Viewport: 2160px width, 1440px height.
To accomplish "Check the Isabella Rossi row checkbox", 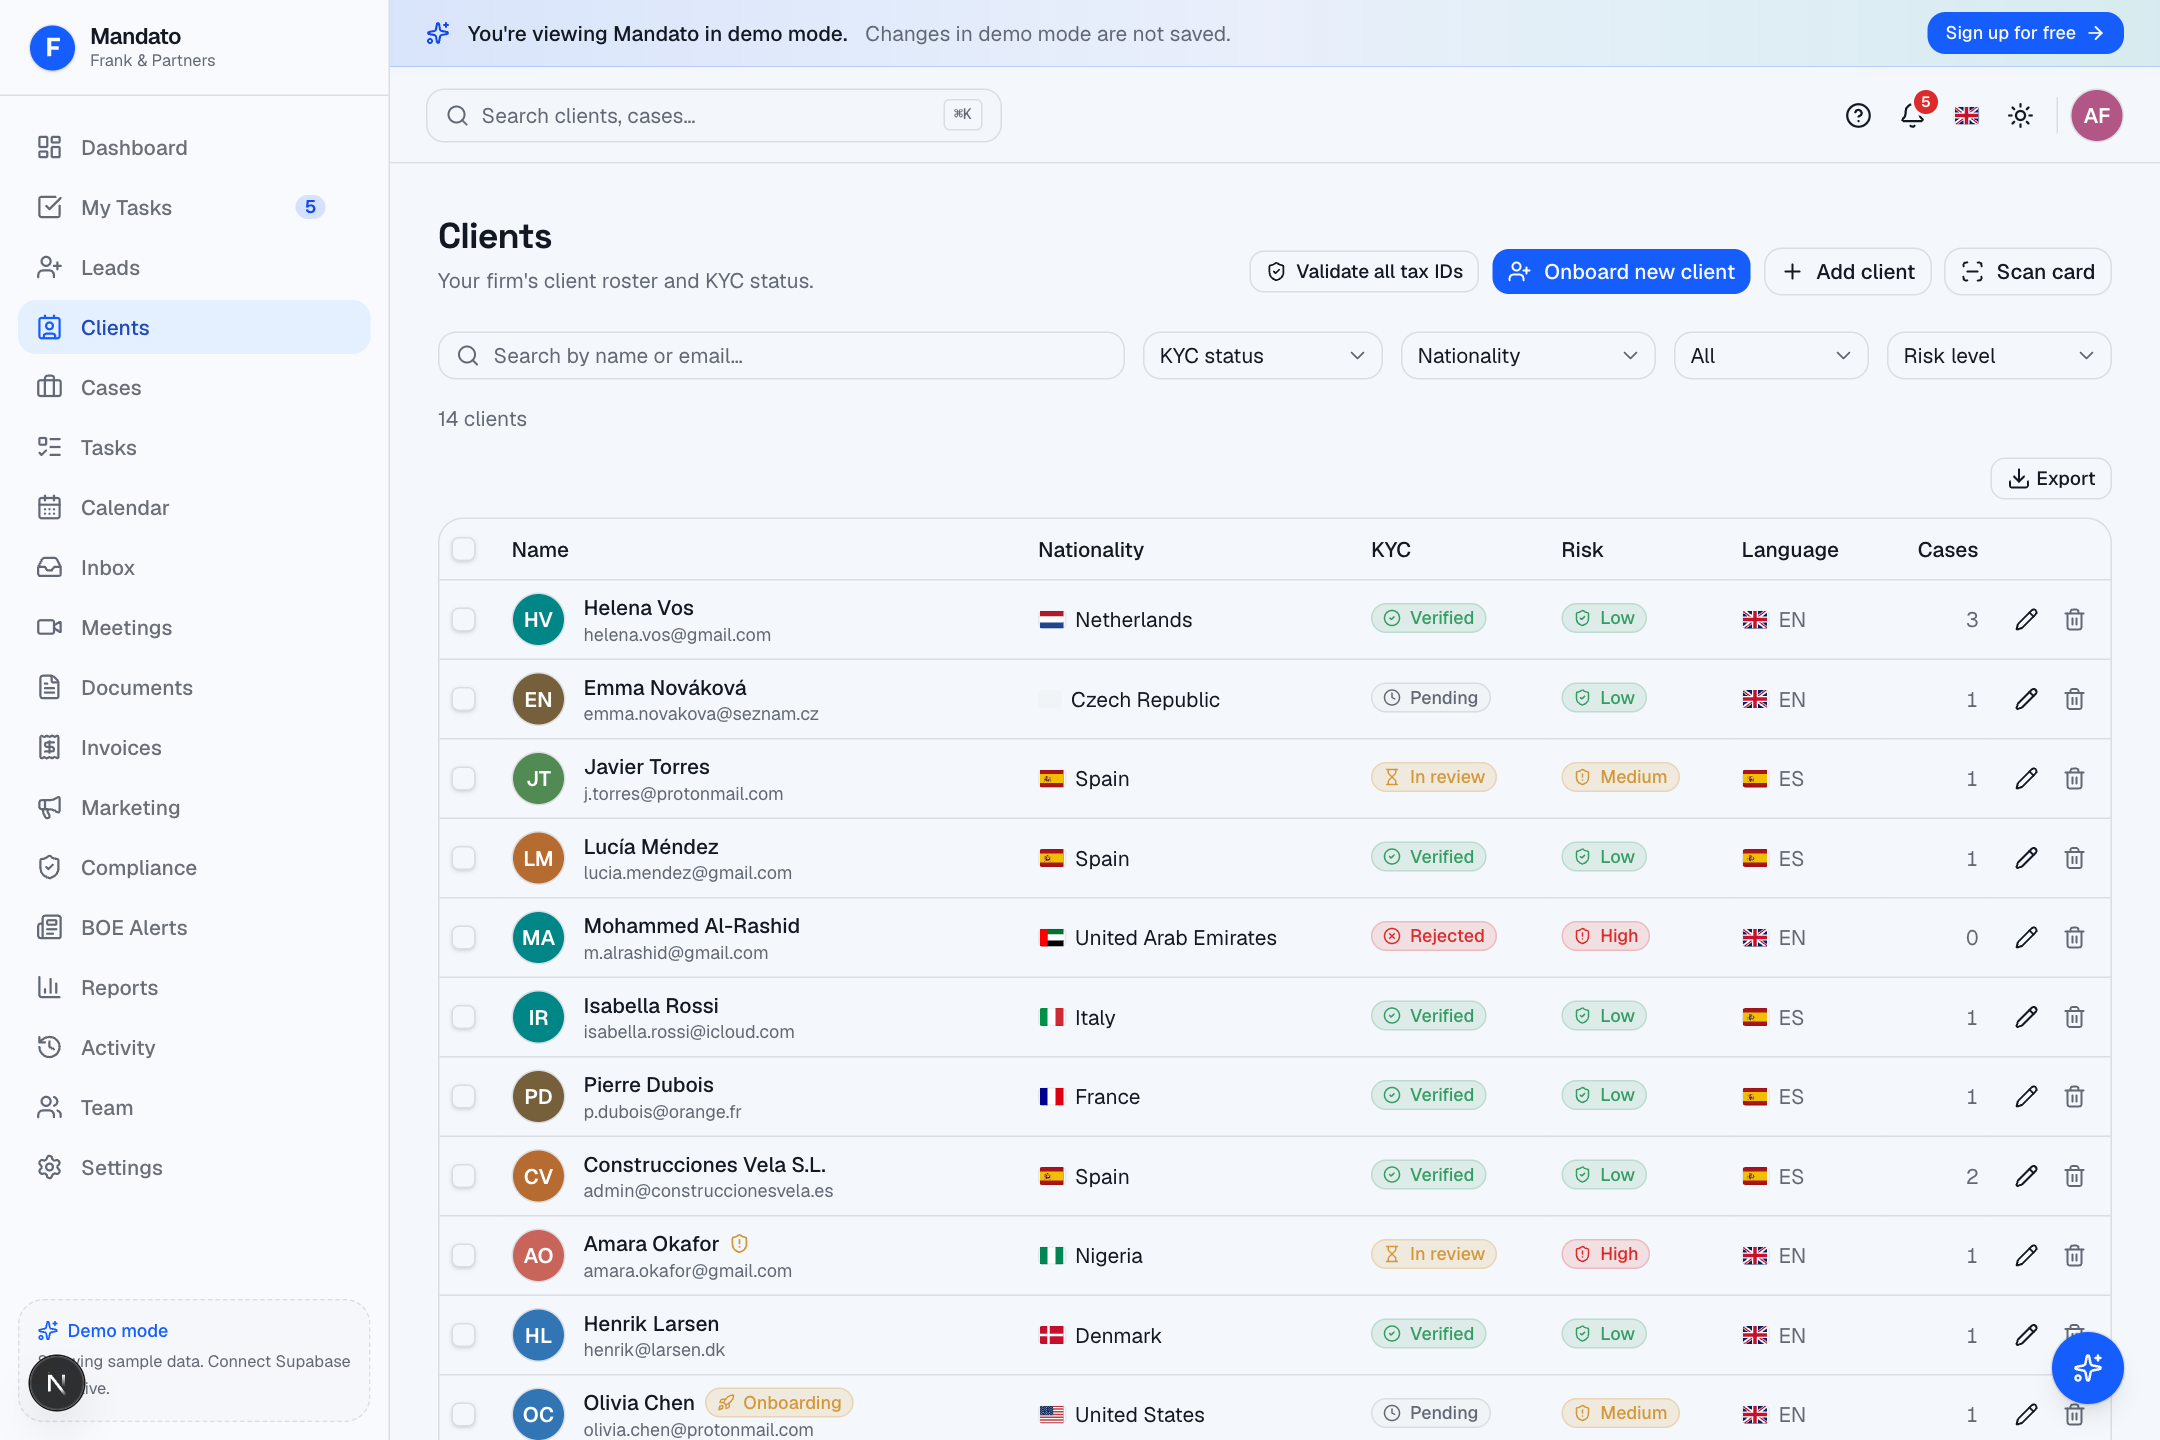I will pos(463,1017).
